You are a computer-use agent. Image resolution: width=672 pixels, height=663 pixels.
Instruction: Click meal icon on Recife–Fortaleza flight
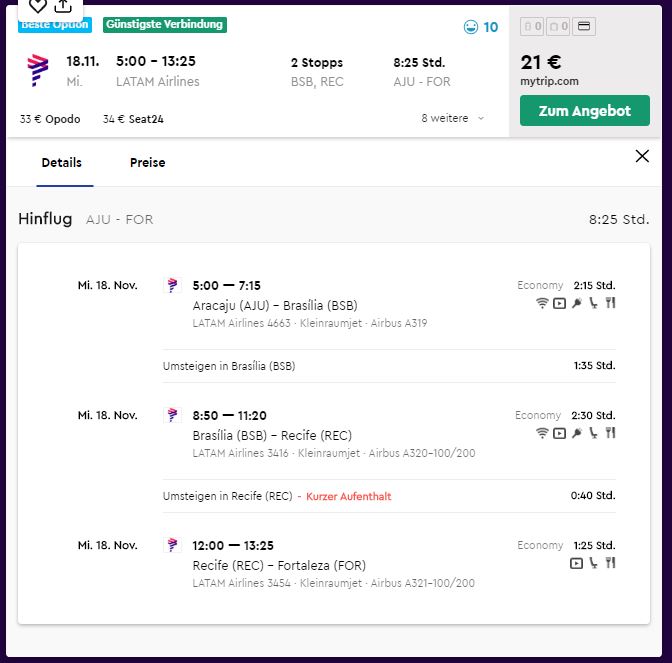(611, 563)
